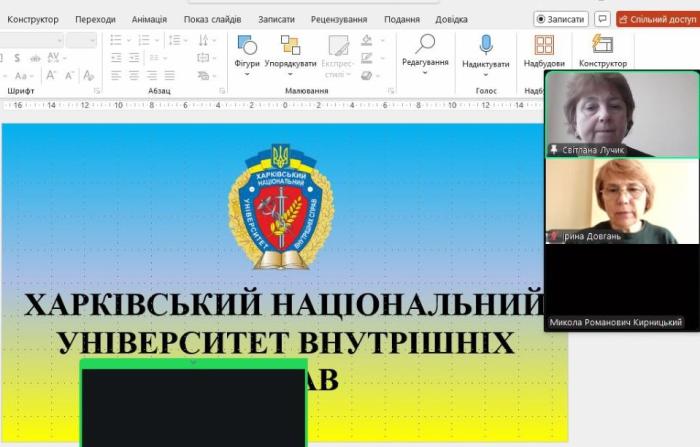Expand numbered list style arrow
Image resolution: width=700 pixels, height=447 pixels.
click(157, 41)
